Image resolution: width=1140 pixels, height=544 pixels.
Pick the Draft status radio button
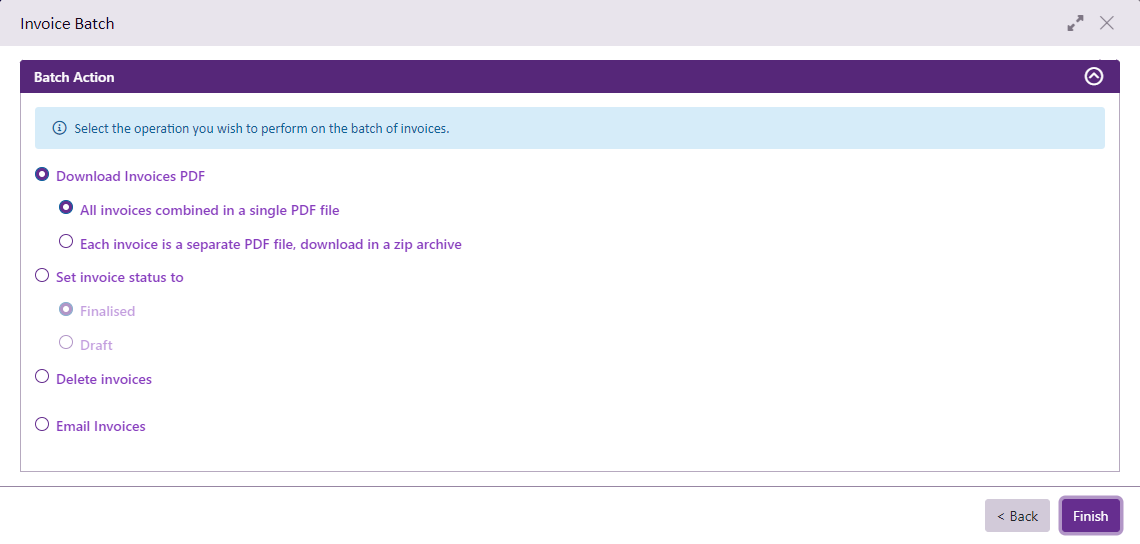(66, 342)
